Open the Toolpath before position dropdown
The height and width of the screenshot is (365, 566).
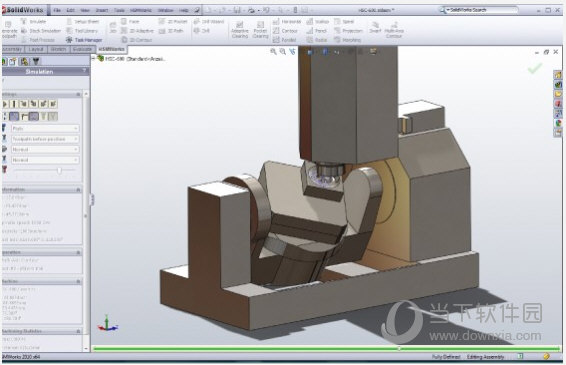[45, 139]
